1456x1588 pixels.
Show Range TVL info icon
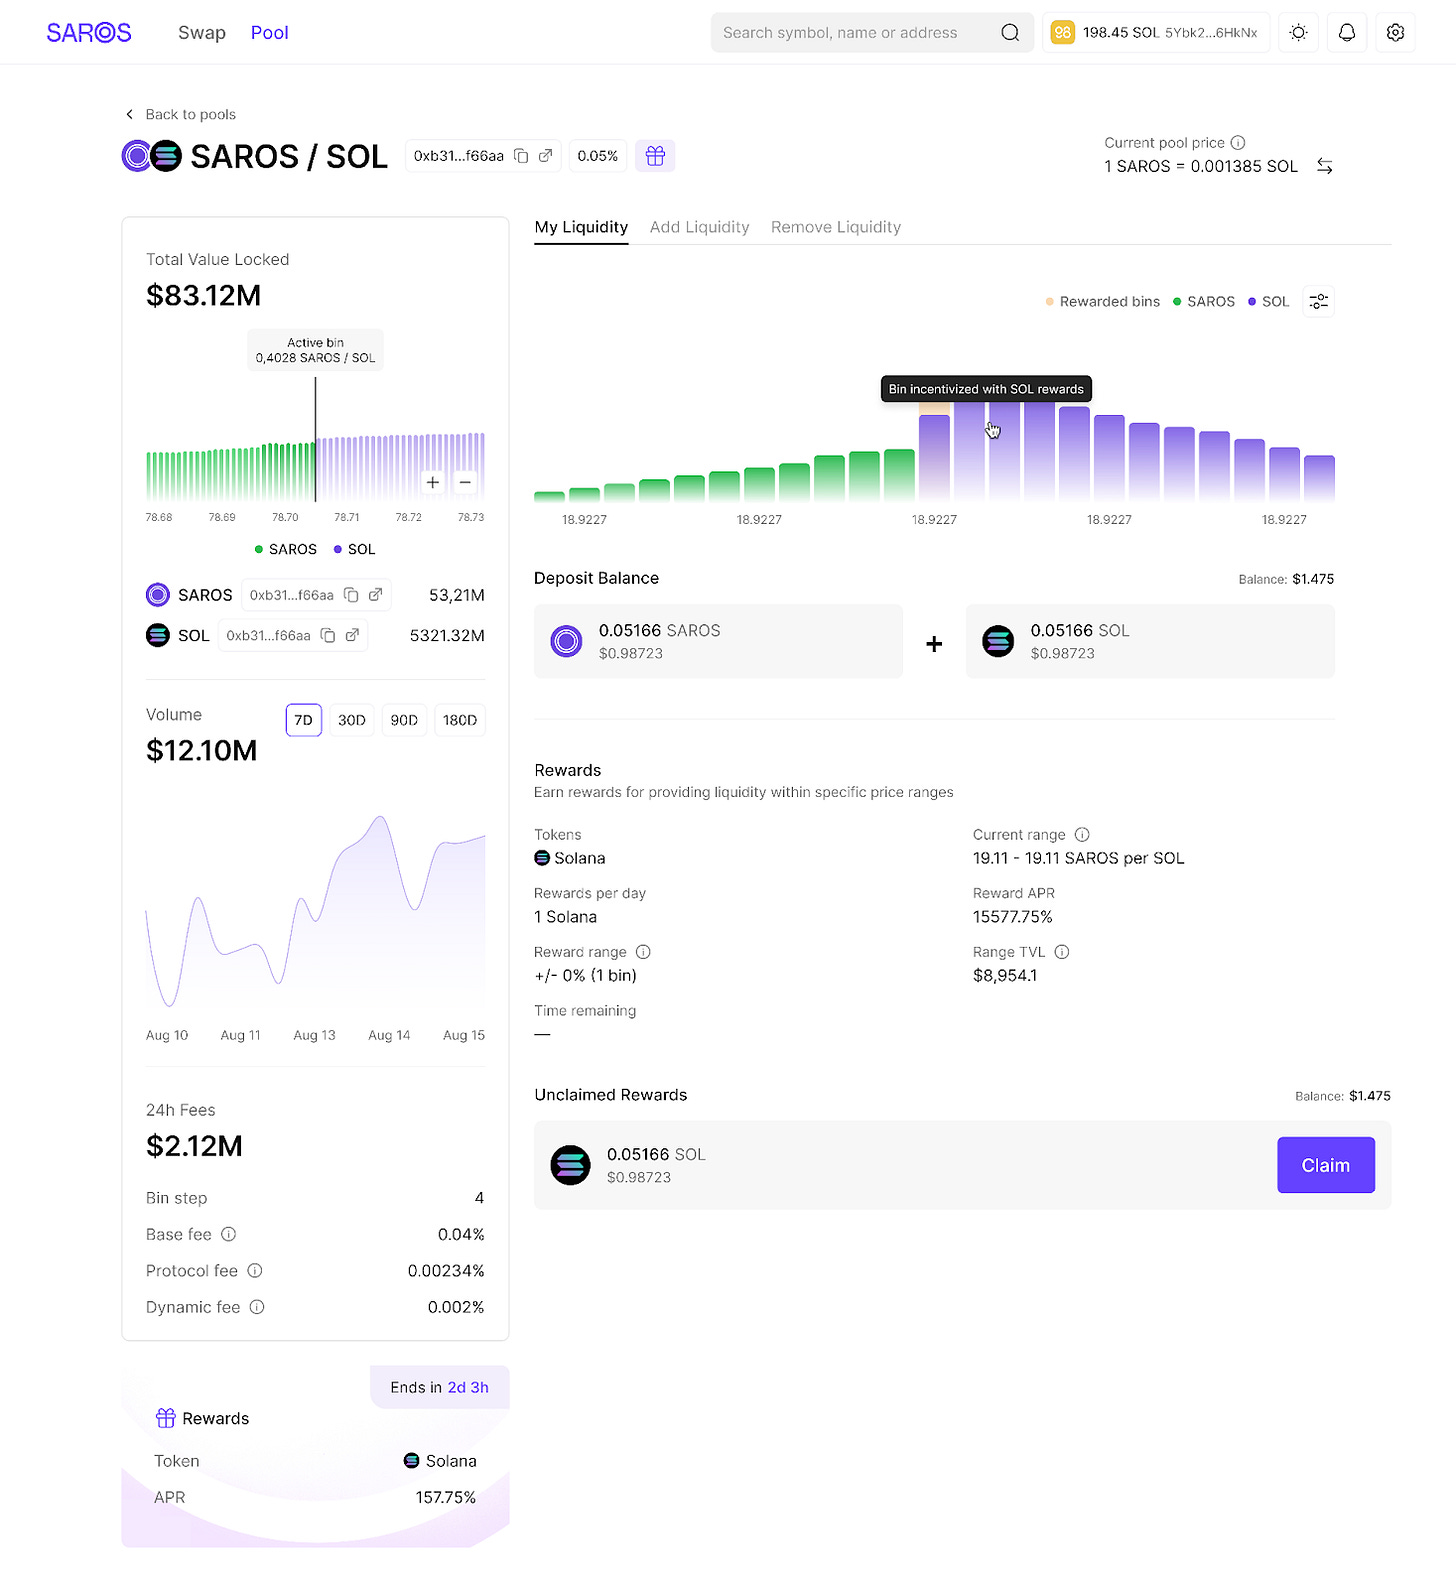click(x=1062, y=952)
